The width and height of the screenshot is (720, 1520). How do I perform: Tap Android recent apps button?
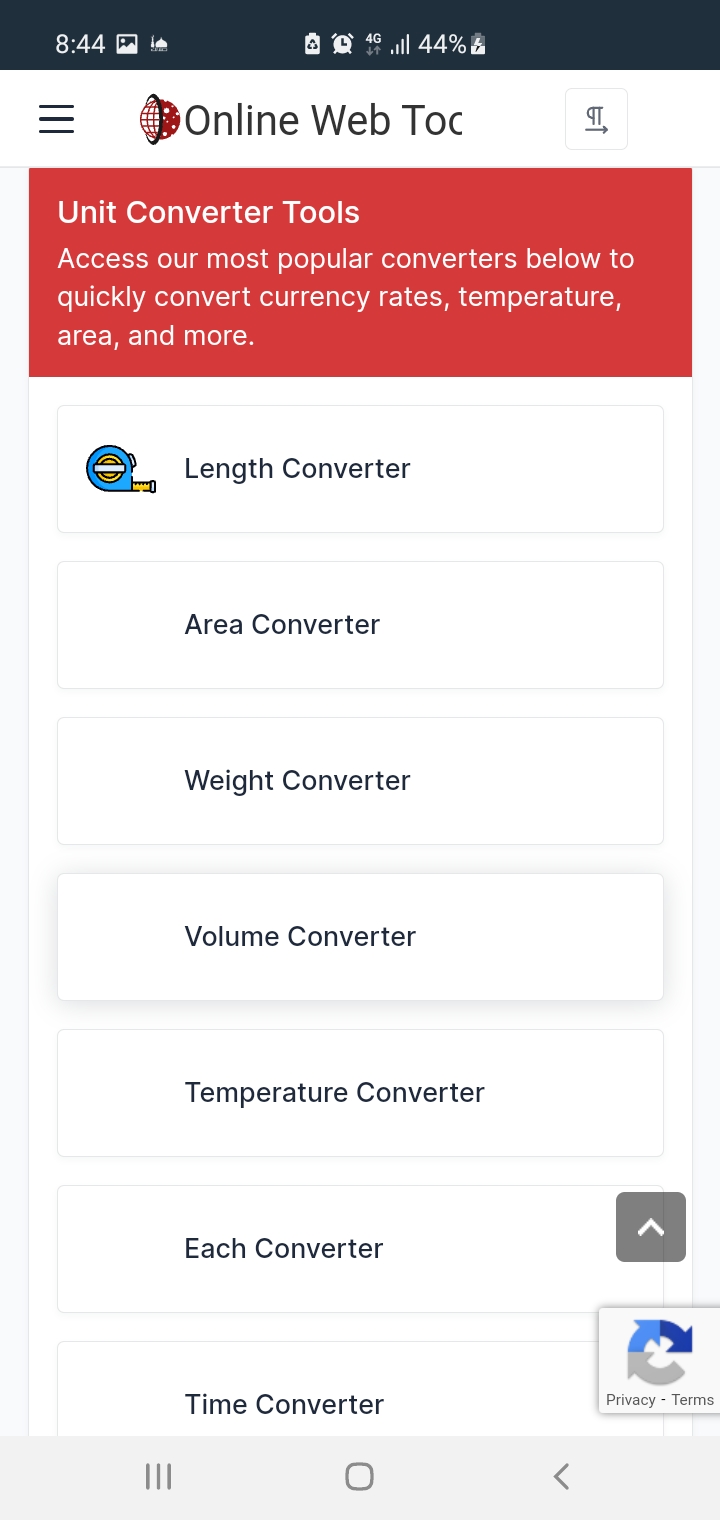[x=158, y=1476]
